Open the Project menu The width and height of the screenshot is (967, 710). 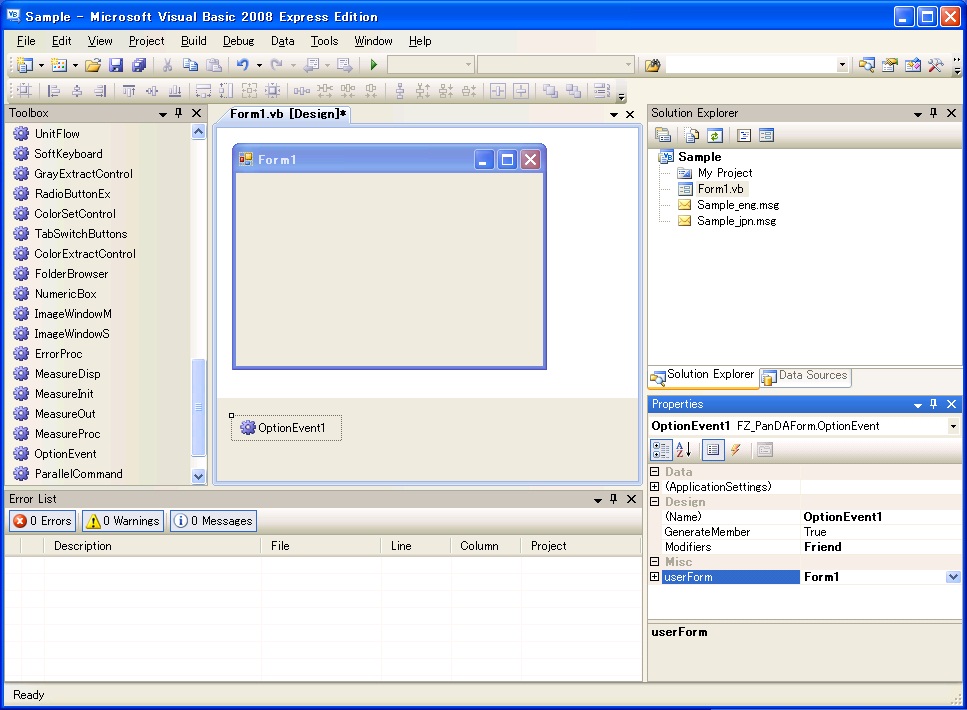tap(146, 41)
